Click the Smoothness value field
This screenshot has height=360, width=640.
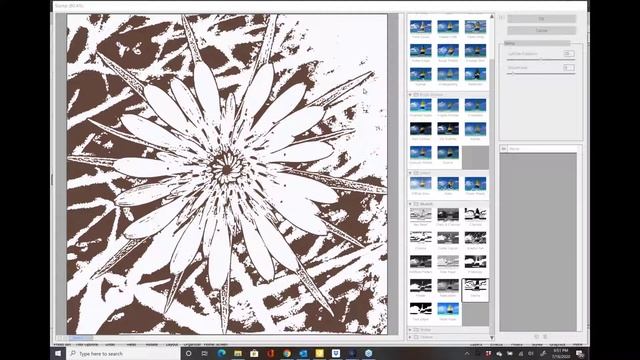coord(569,68)
